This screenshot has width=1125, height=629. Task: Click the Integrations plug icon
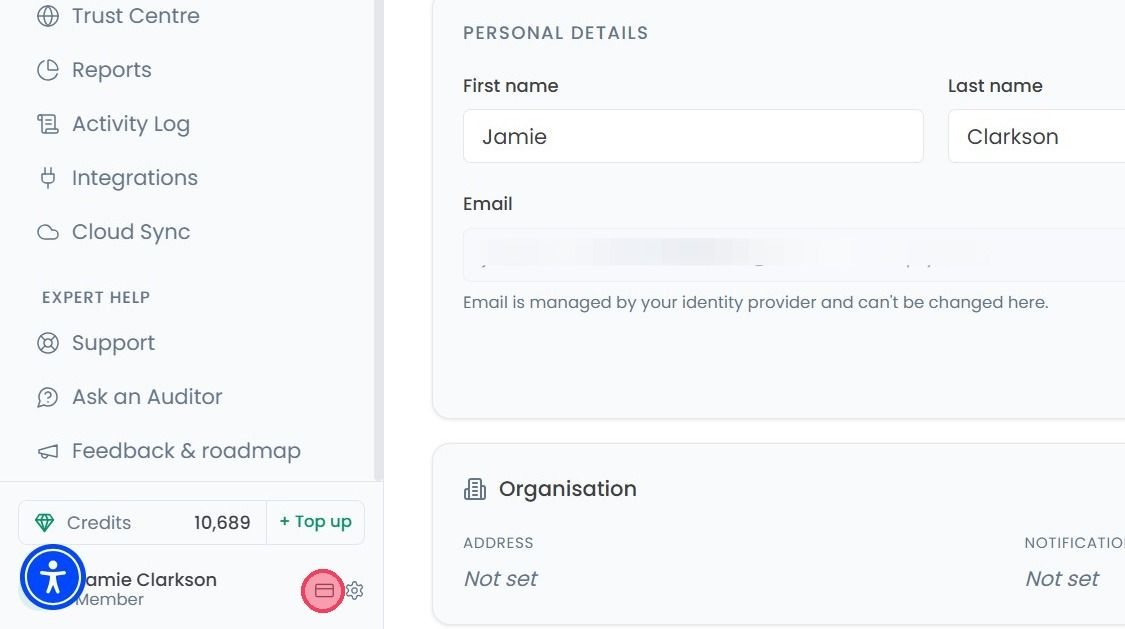click(48, 178)
